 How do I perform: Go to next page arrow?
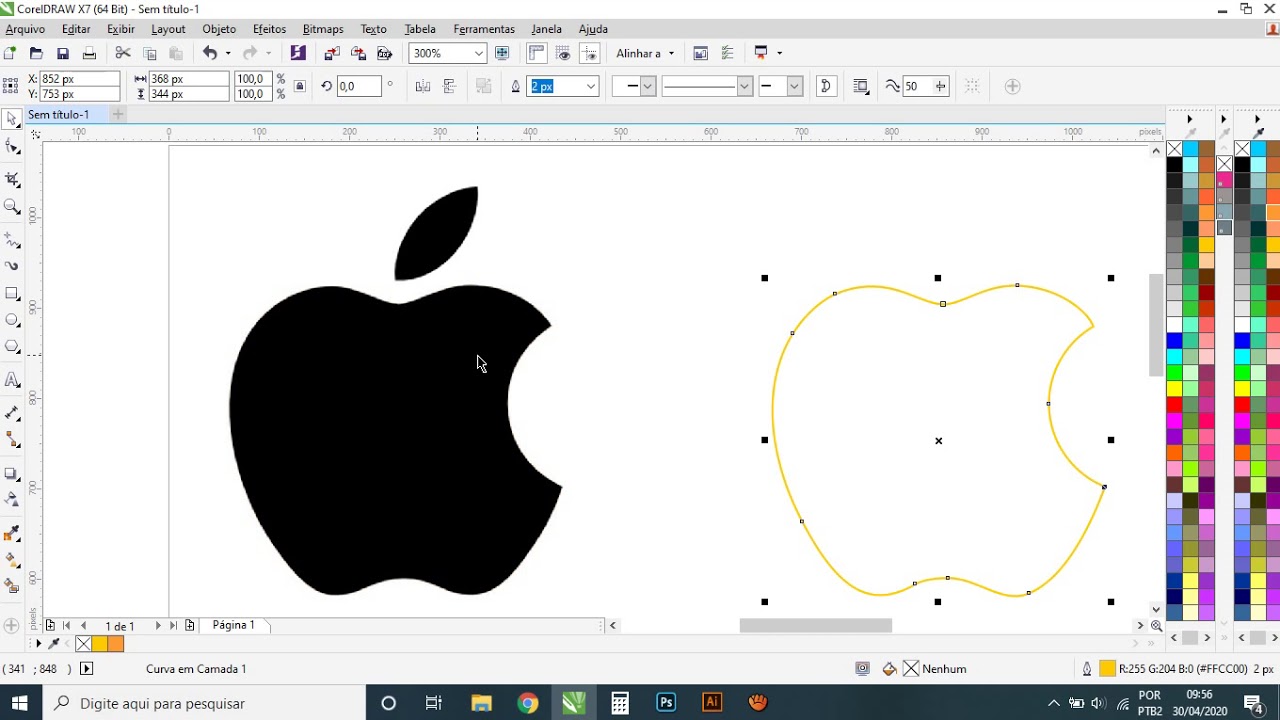click(157, 625)
